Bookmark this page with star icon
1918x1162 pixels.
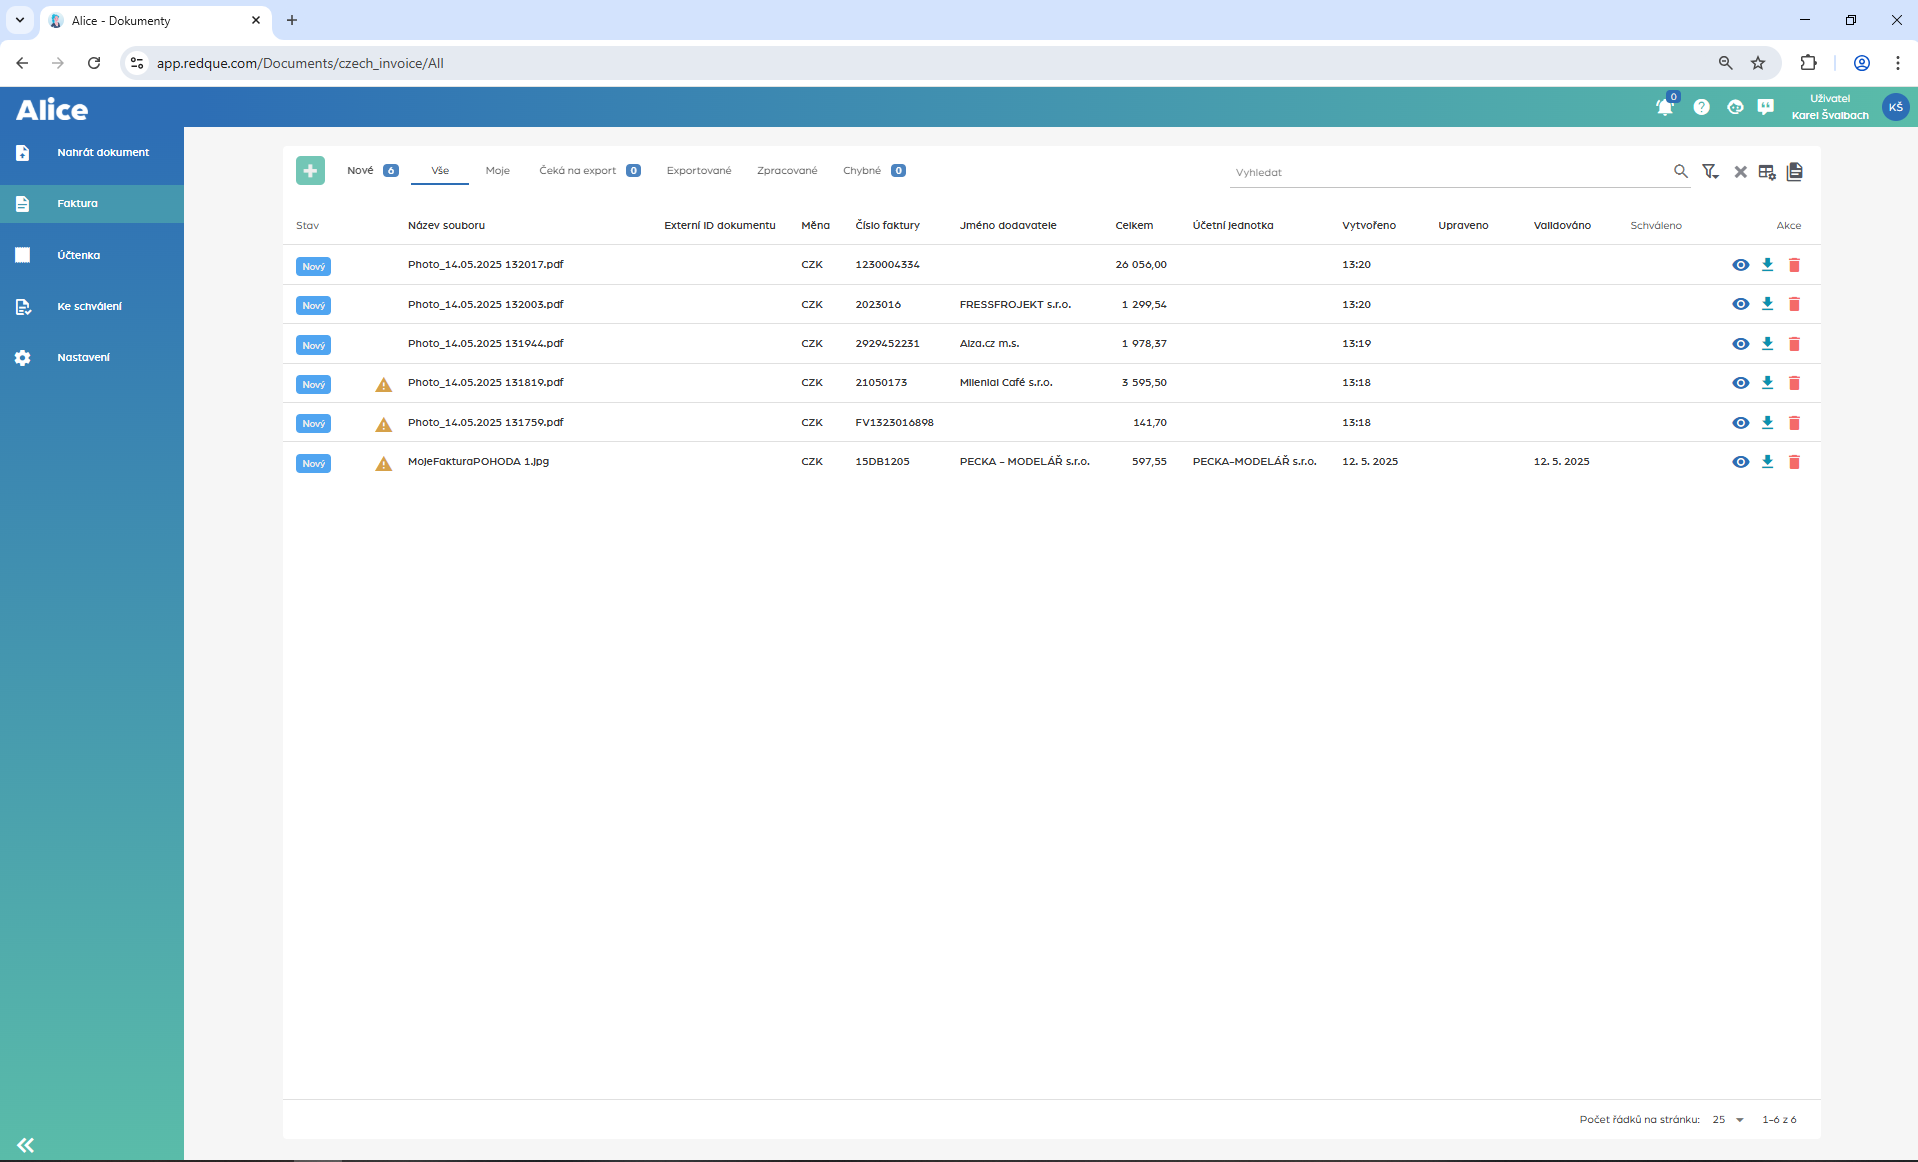pyautogui.click(x=1758, y=63)
